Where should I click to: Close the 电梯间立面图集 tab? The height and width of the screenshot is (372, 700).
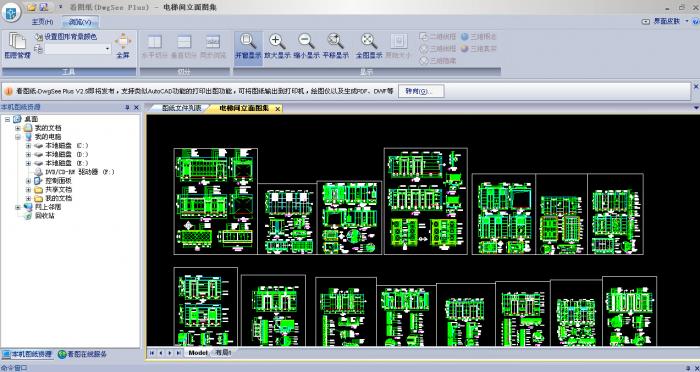click(277, 109)
